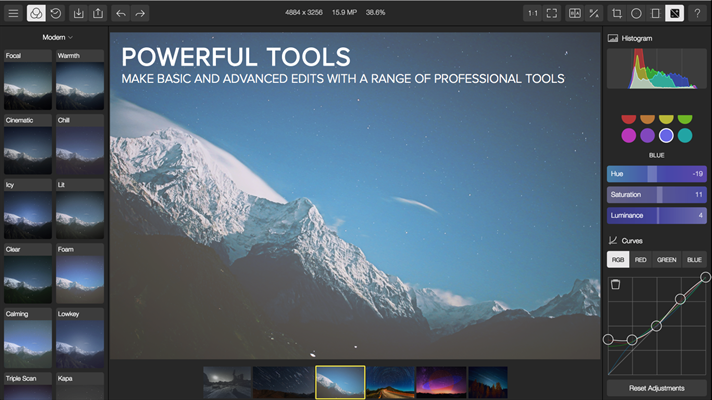This screenshot has height=400, width=712.
Task: Apply the Chill preset
Action: coord(80,144)
